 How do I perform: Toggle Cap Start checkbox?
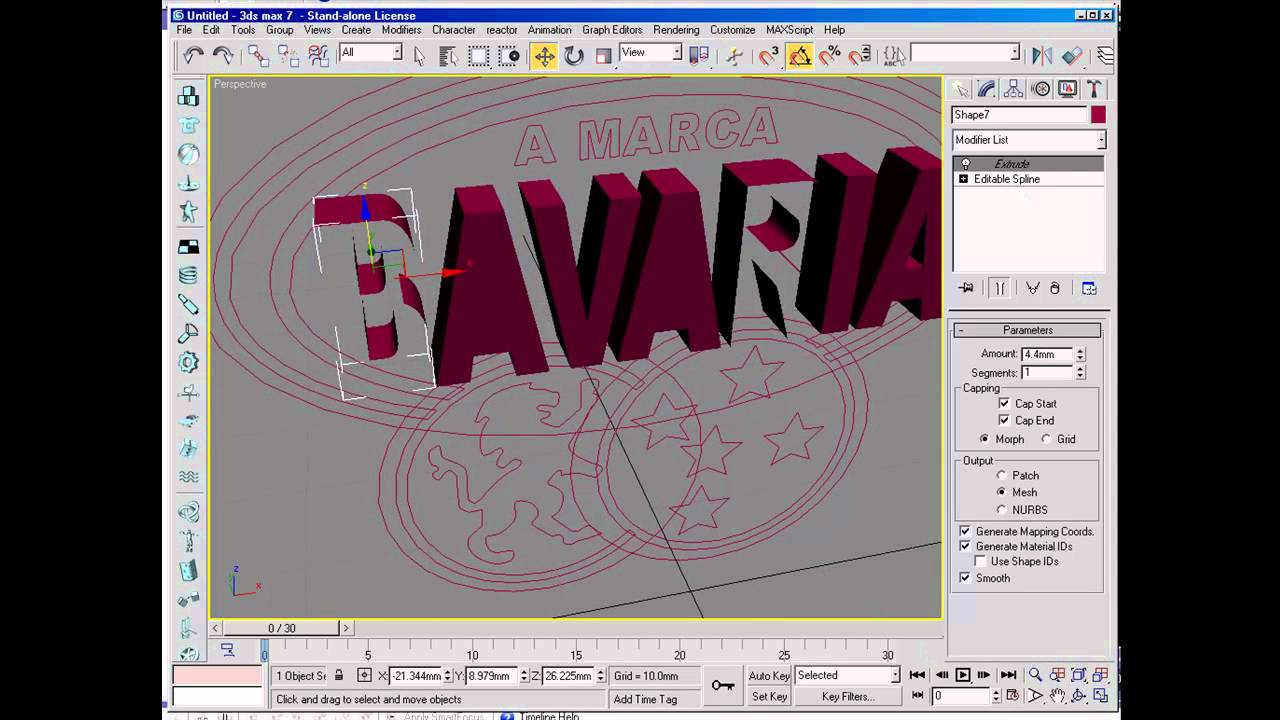1004,404
